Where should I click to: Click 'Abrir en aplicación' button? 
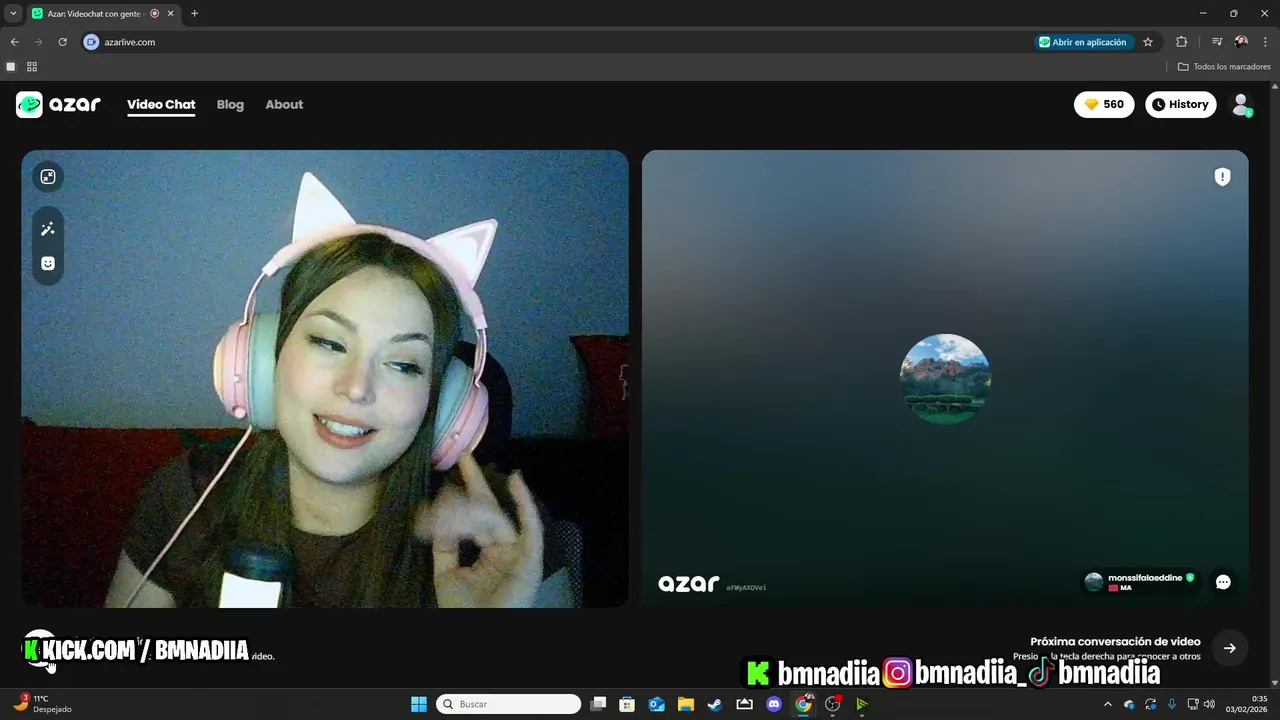click(1083, 42)
